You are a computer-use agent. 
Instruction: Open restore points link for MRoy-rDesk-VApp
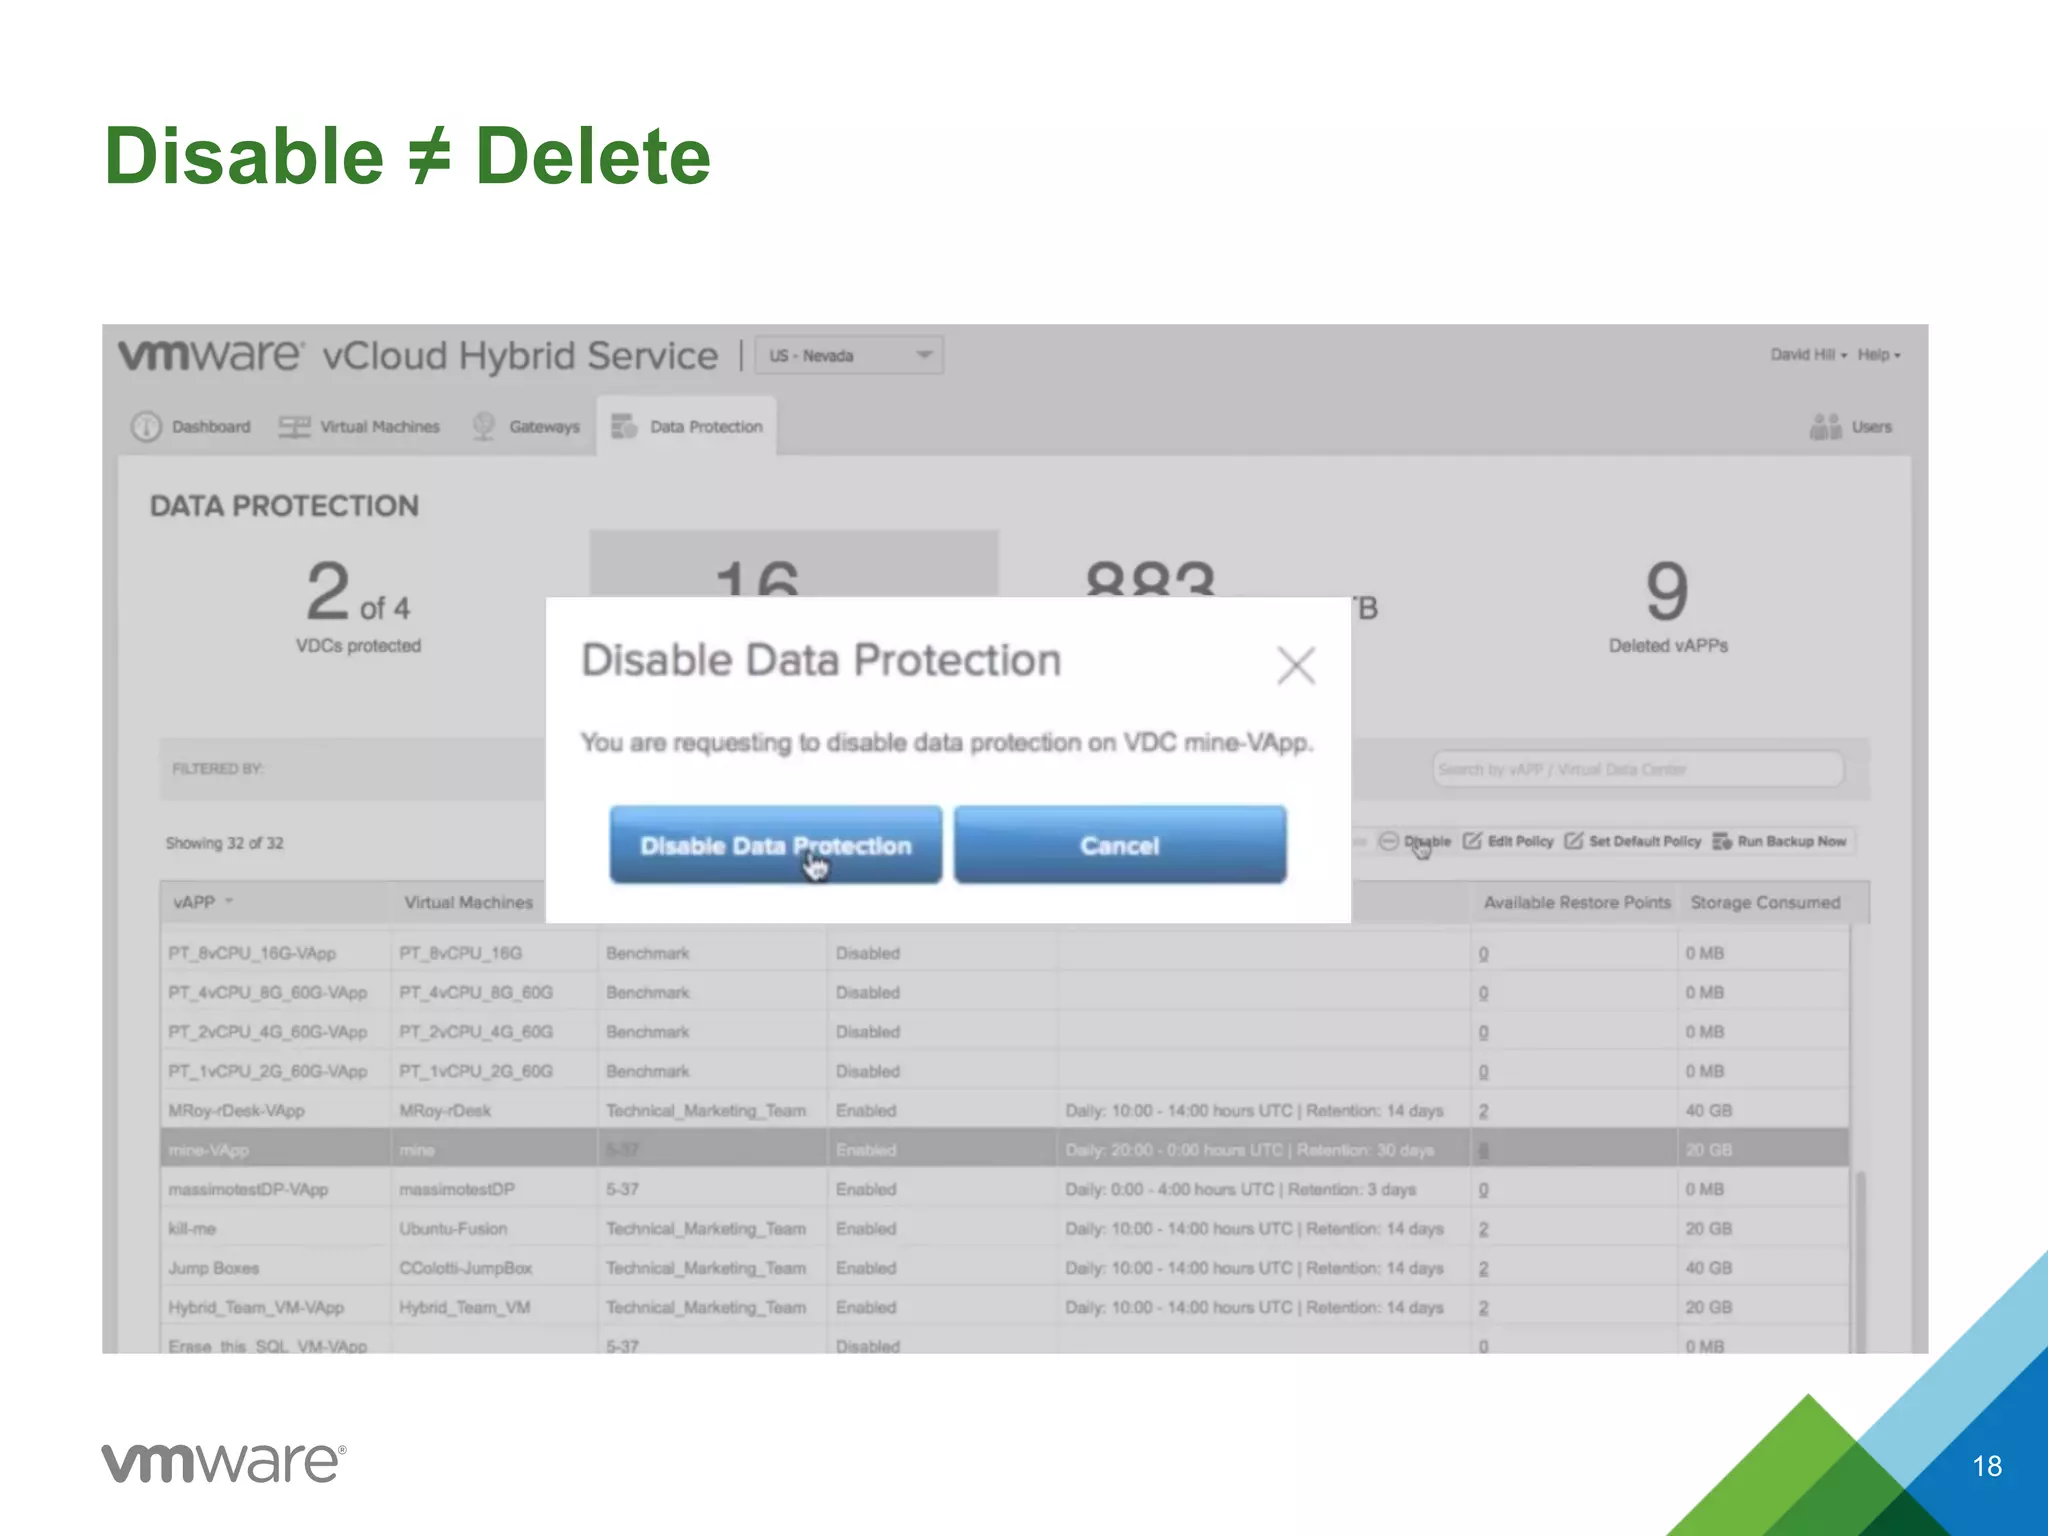pyautogui.click(x=1484, y=1111)
